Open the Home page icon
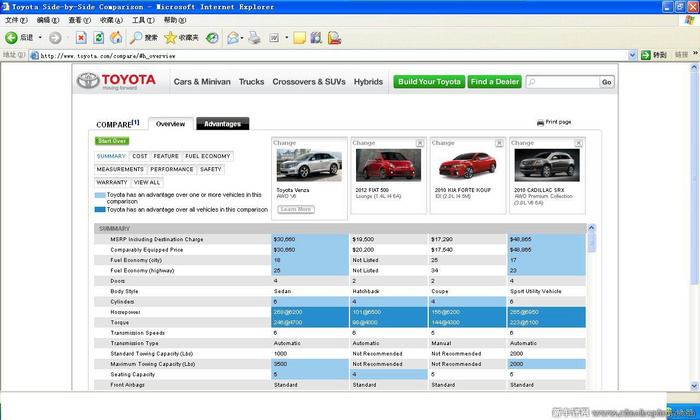The width and height of the screenshot is (700, 420). click(x=116, y=38)
